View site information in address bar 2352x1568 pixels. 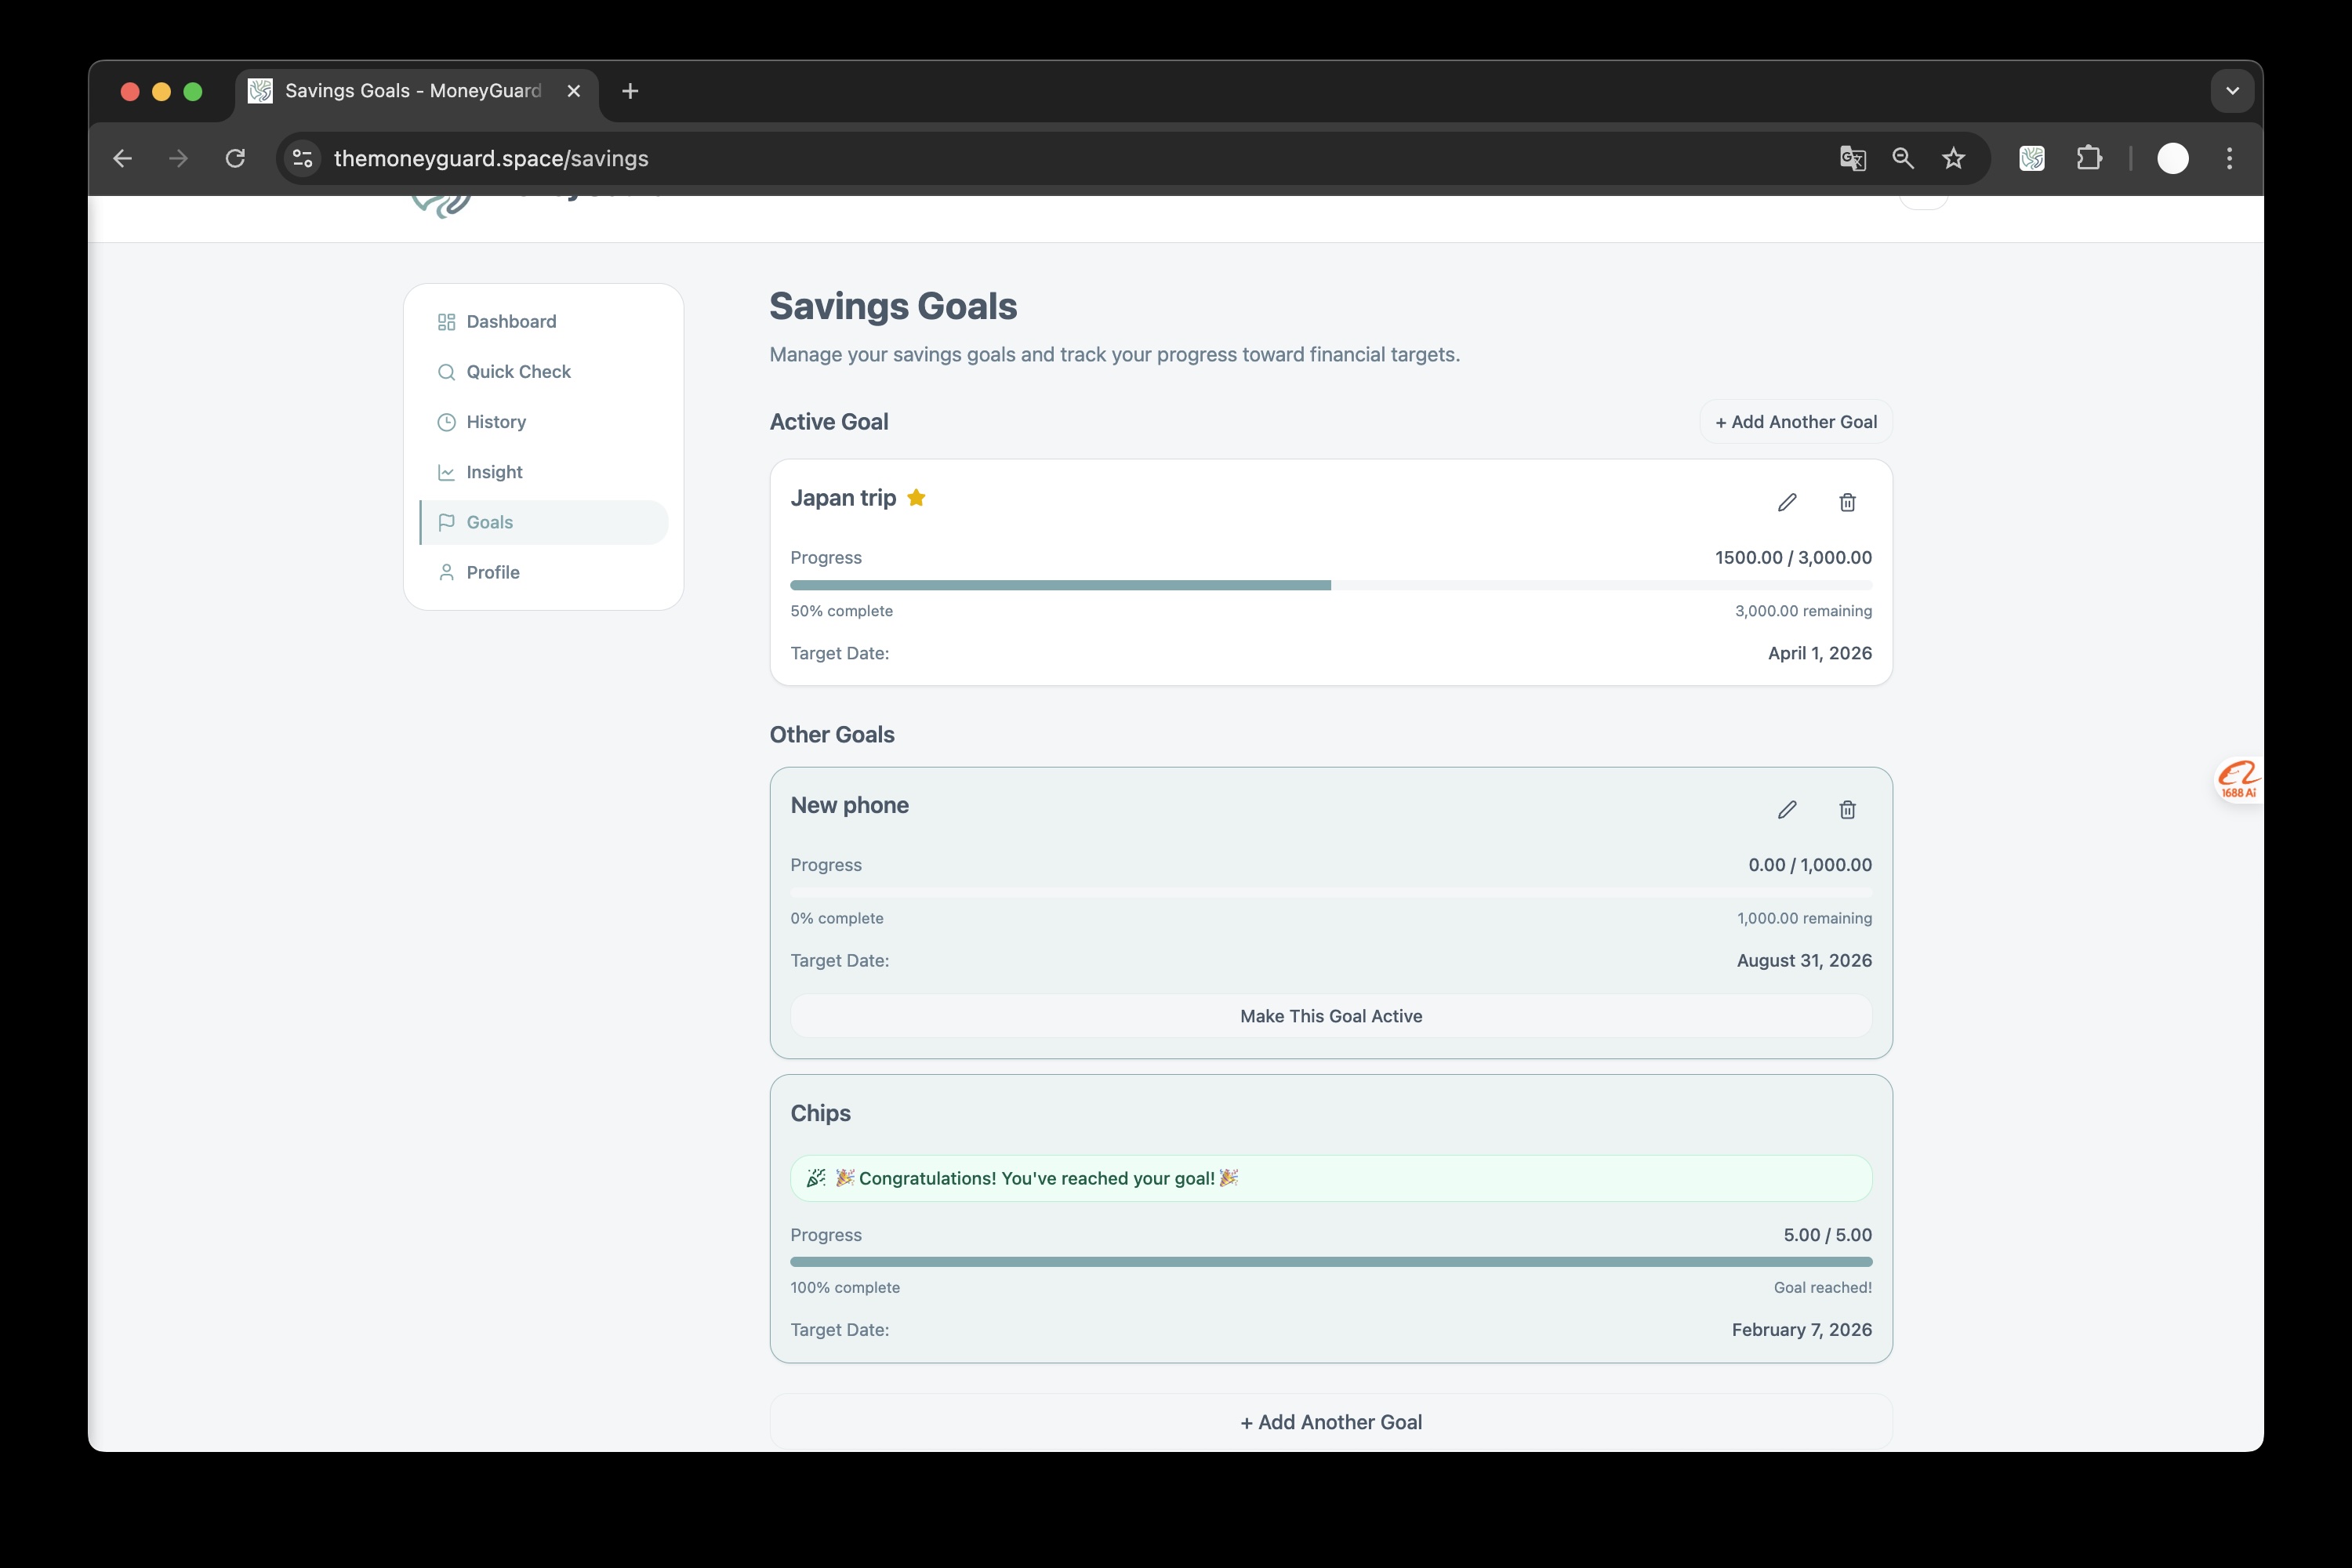(302, 158)
